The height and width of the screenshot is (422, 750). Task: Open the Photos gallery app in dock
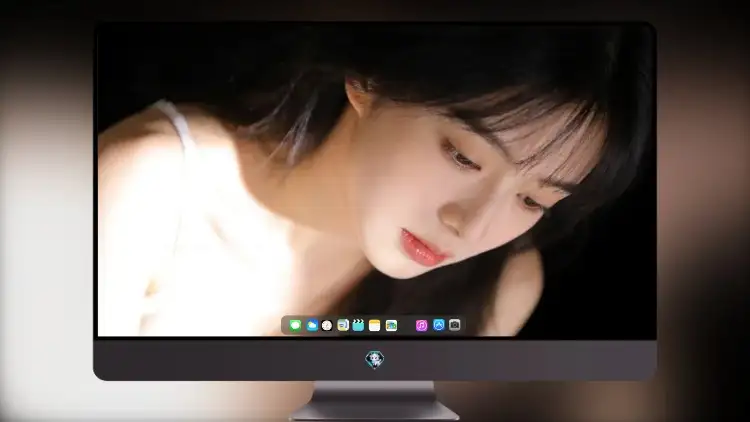tap(391, 325)
